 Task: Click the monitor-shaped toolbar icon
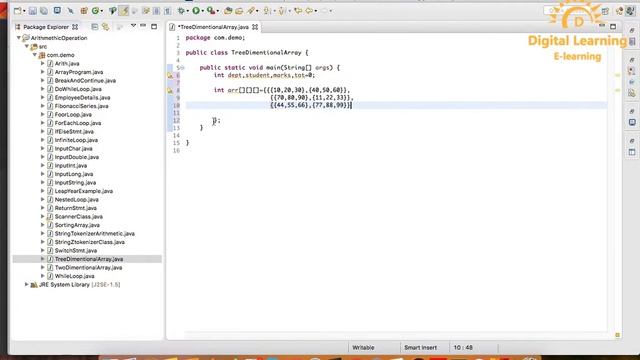coord(57,11)
